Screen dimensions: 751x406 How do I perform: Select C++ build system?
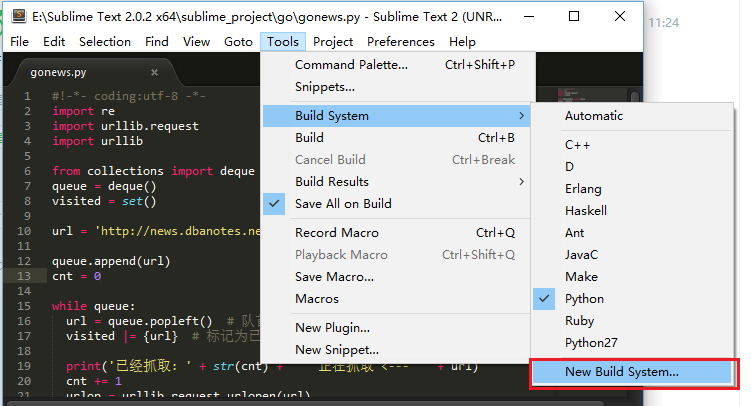(x=632, y=145)
